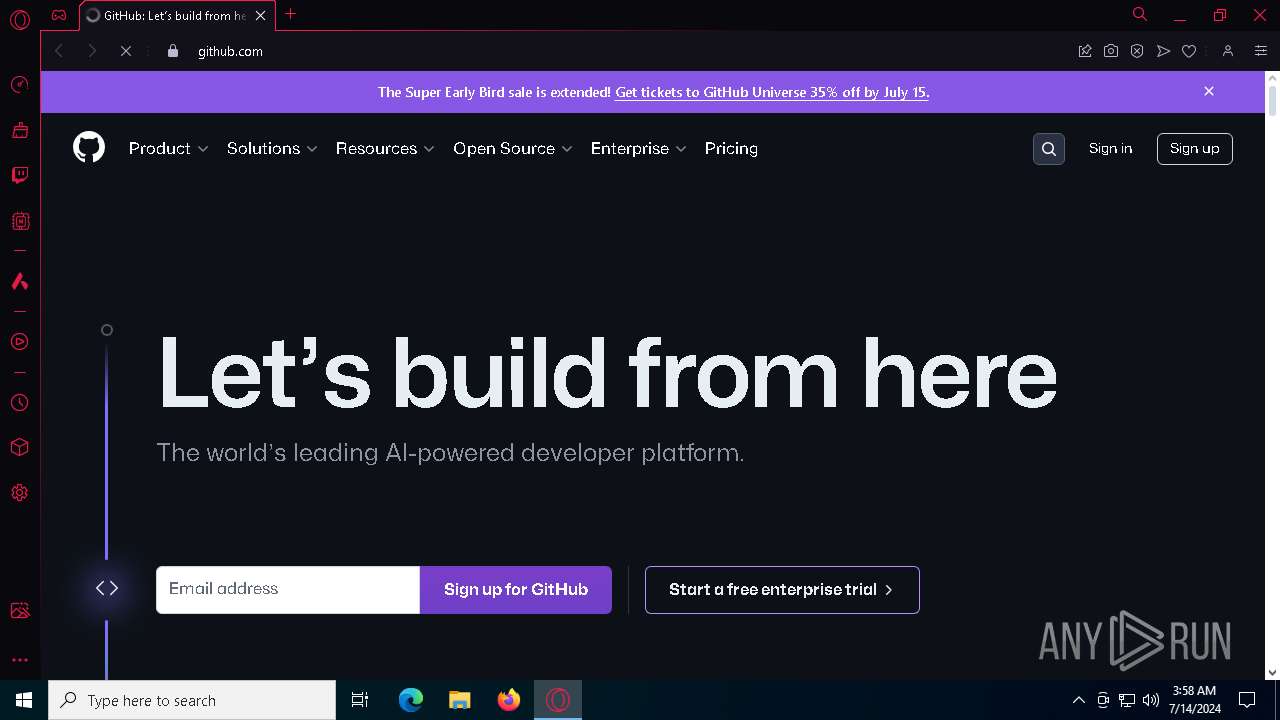Open File Explorer from taskbar
1280x720 pixels.
[x=460, y=700]
